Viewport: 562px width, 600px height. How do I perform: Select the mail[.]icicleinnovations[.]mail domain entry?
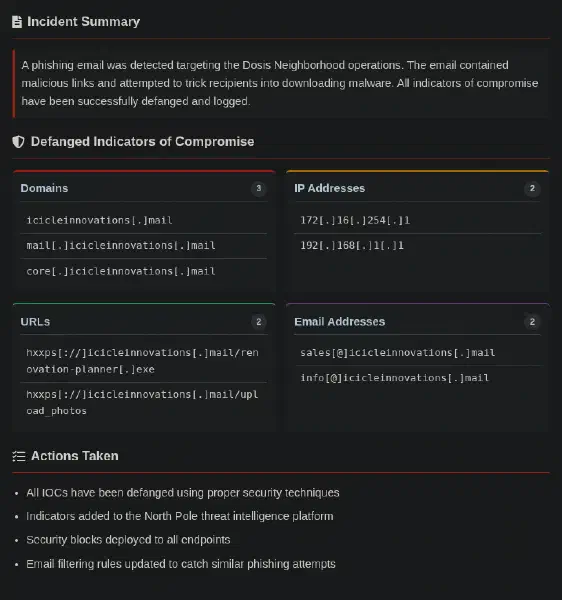pos(143,246)
